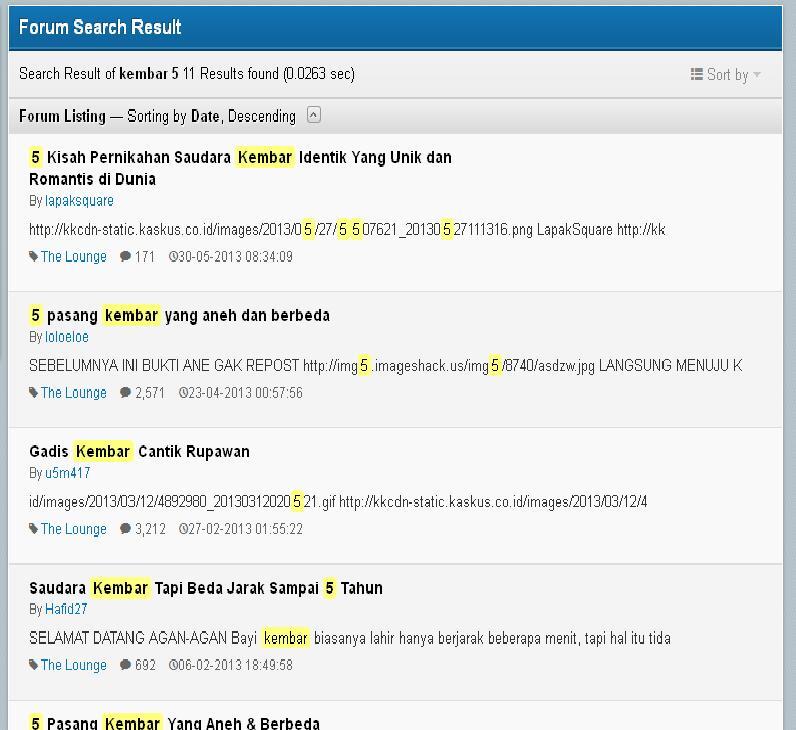Collapse the Forum Listing section
This screenshot has height=730, width=796.
click(x=313, y=115)
